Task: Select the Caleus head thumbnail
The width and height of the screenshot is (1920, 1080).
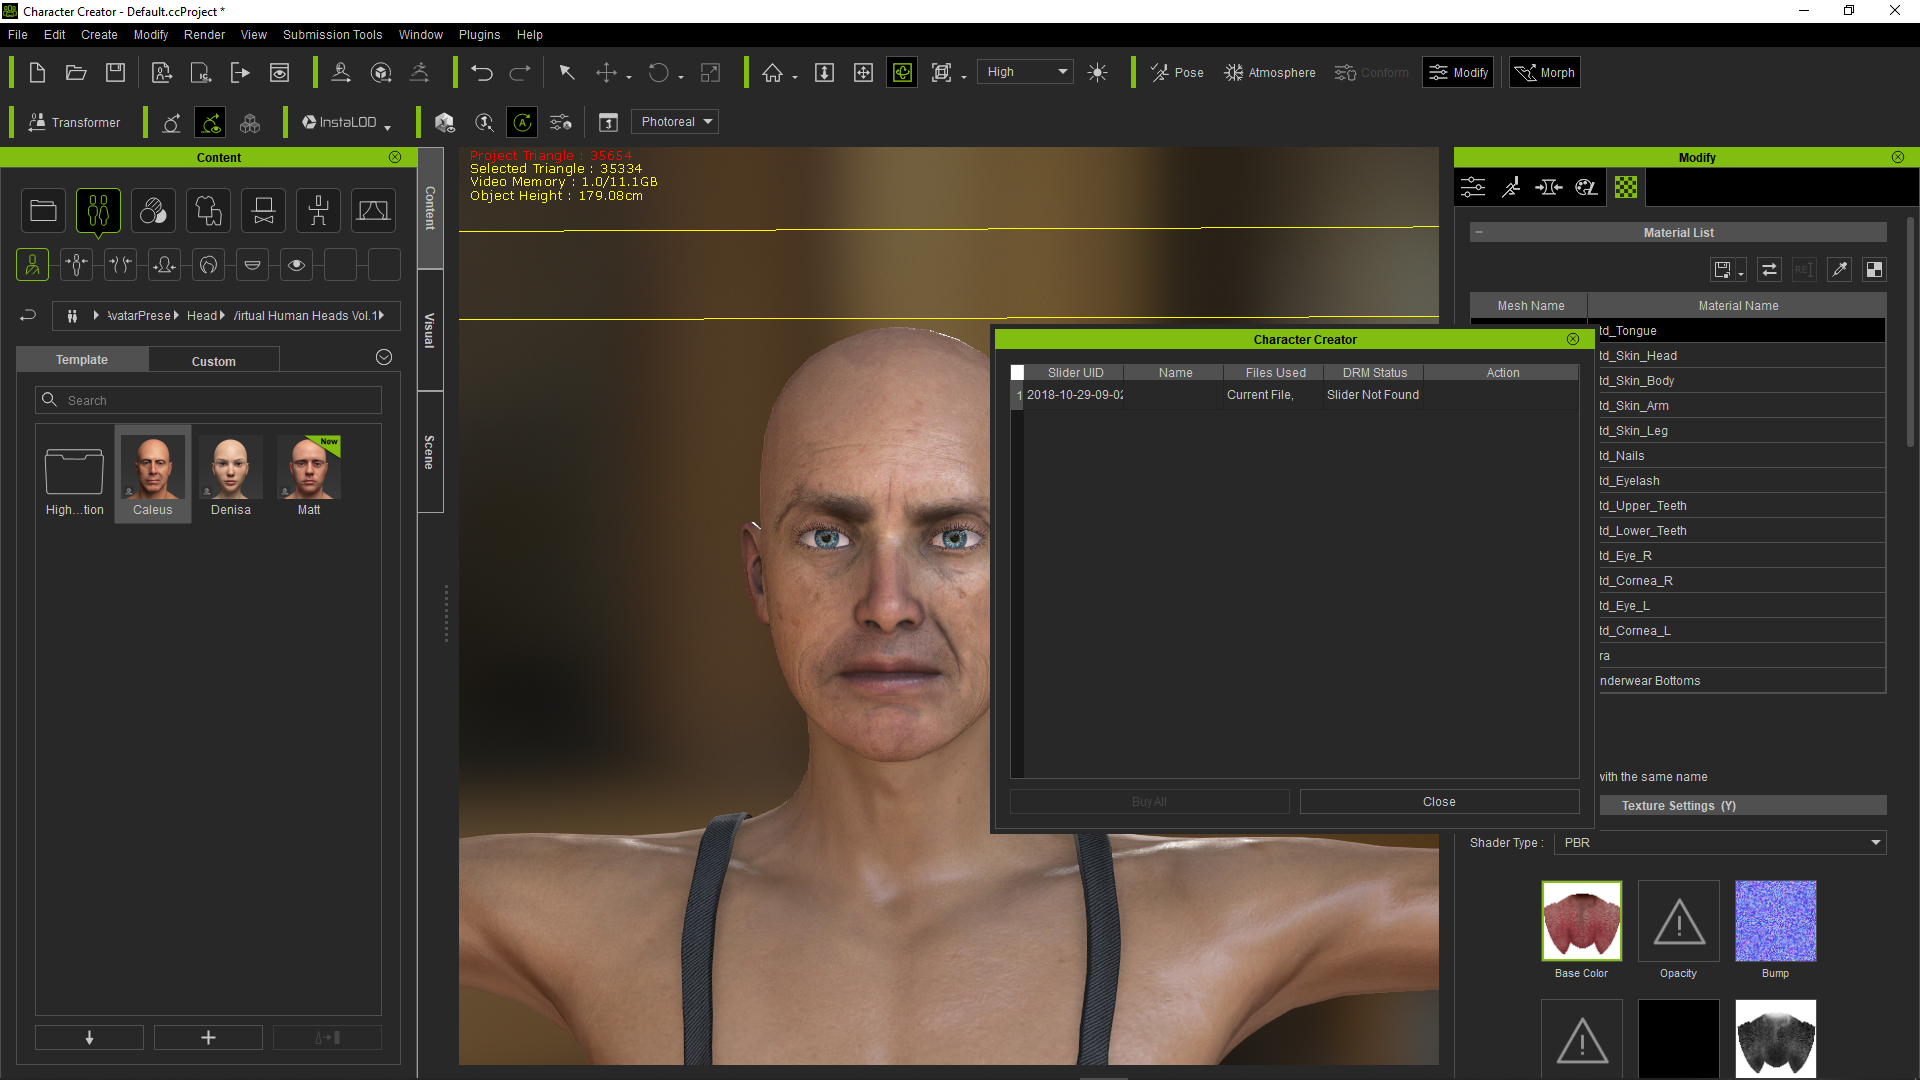Action: click(x=153, y=474)
